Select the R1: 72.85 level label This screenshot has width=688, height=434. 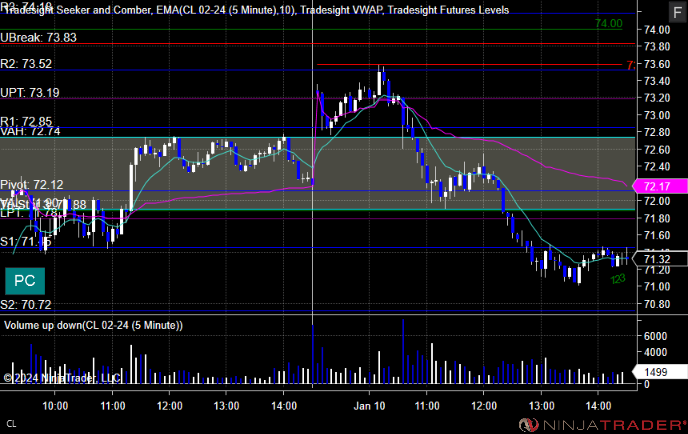(x=26, y=121)
